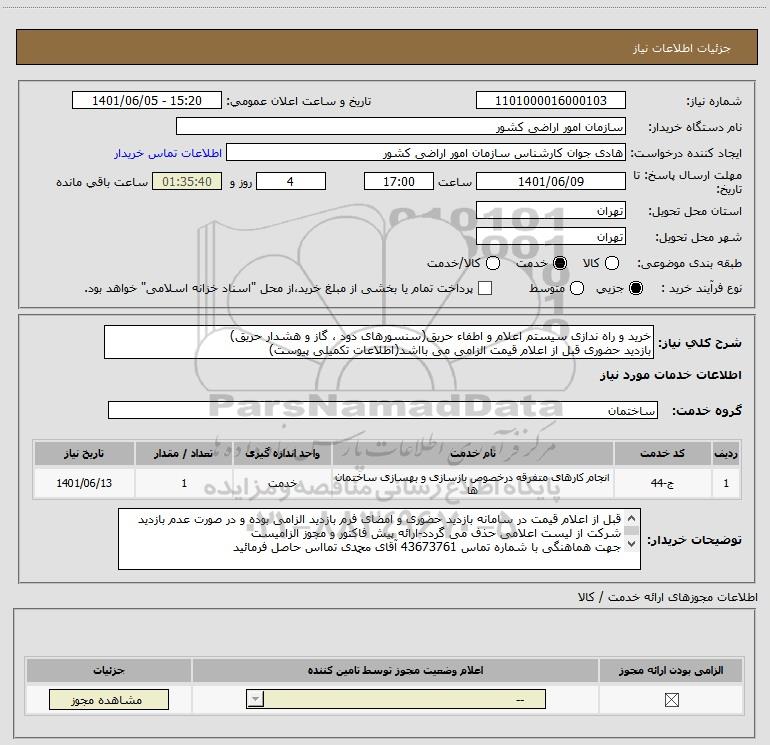The width and height of the screenshot is (770, 745).
Task: Click the گروه خدمت field ساختمان
Action: pos(383,410)
